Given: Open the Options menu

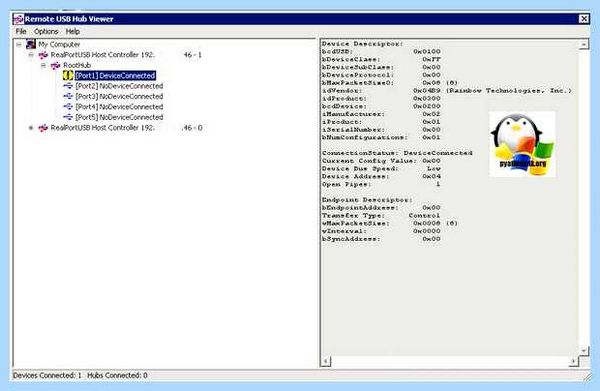Looking at the screenshot, I should pyautogui.click(x=46, y=31).
